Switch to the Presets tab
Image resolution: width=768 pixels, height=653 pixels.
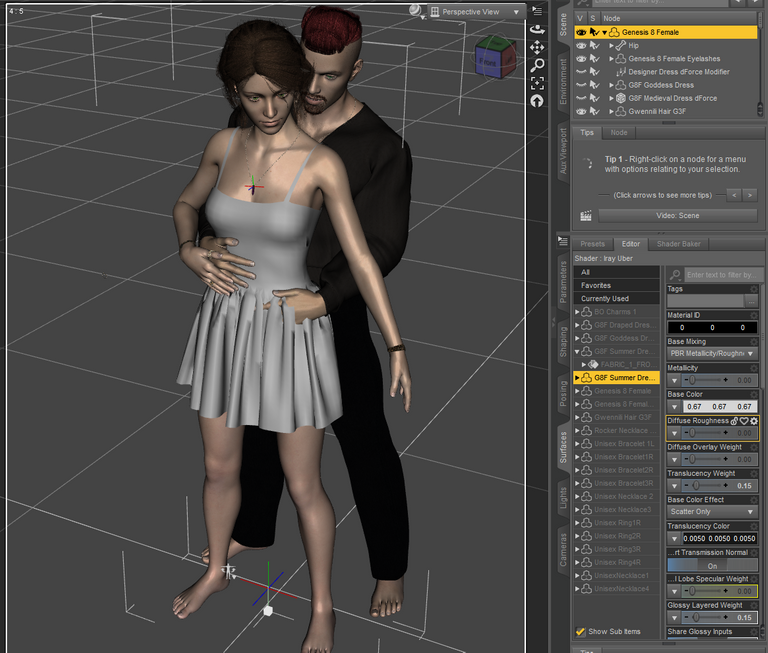[592, 244]
